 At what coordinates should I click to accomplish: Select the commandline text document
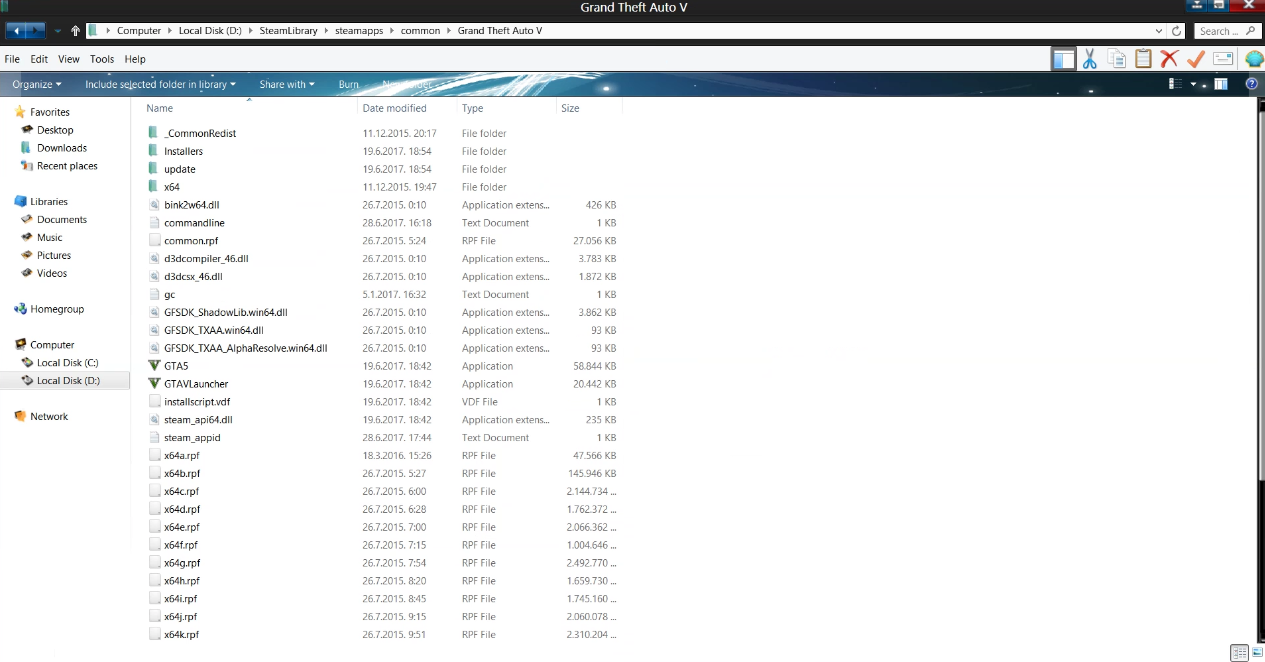(194, 223)
